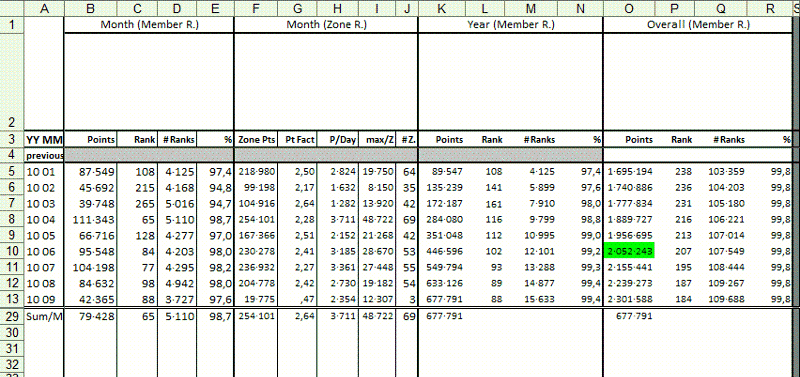Screen dimensions: 800x377
Task: Select column K header
Action: pyautogui.click(x=442, y=8)
